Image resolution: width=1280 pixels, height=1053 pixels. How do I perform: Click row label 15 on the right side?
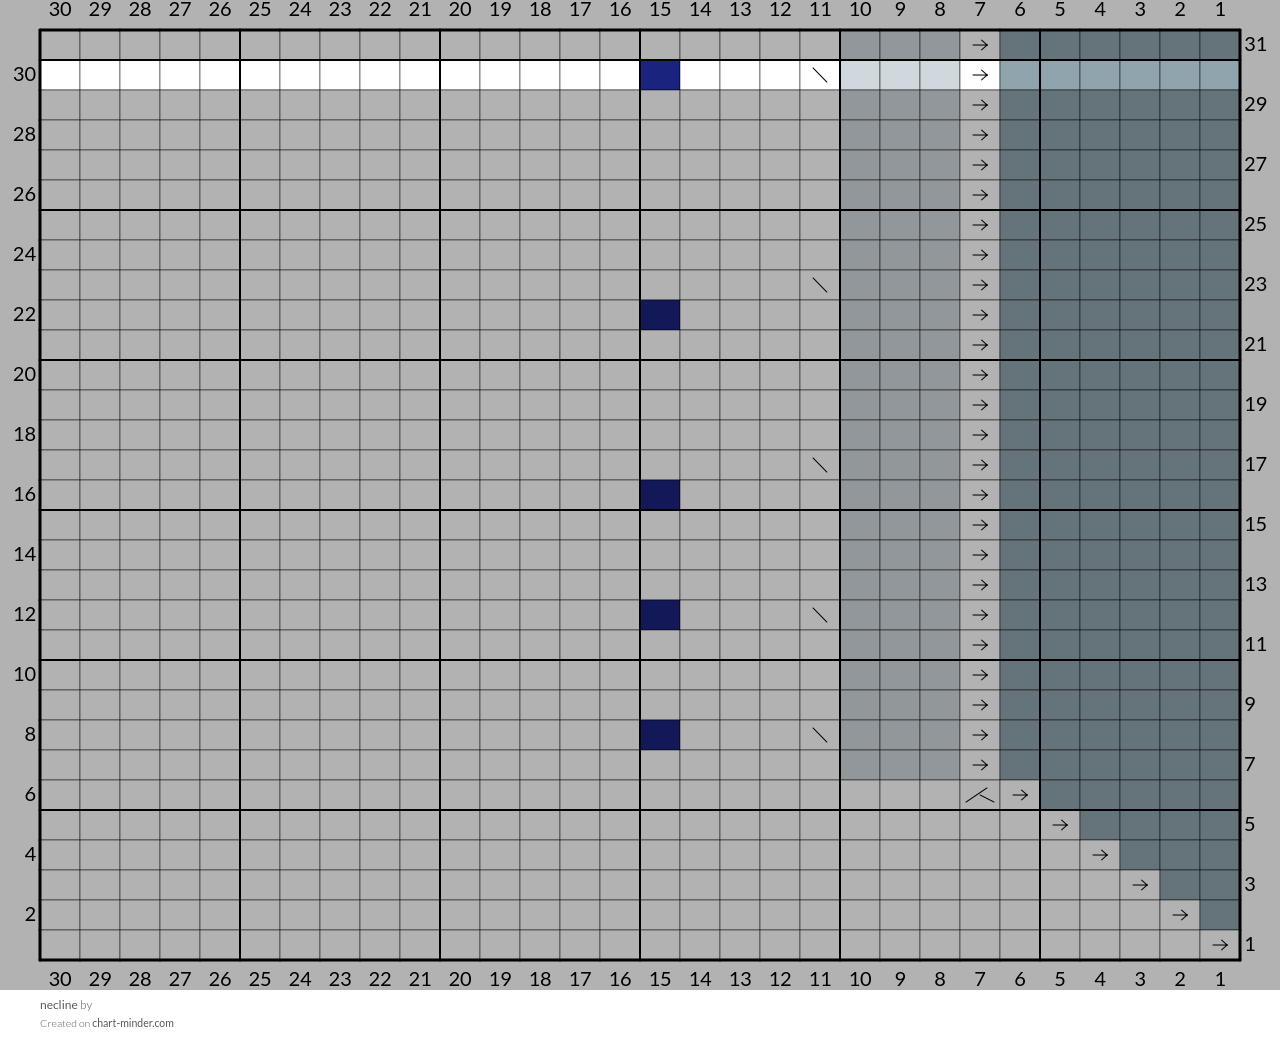[x=1256, y=524]
